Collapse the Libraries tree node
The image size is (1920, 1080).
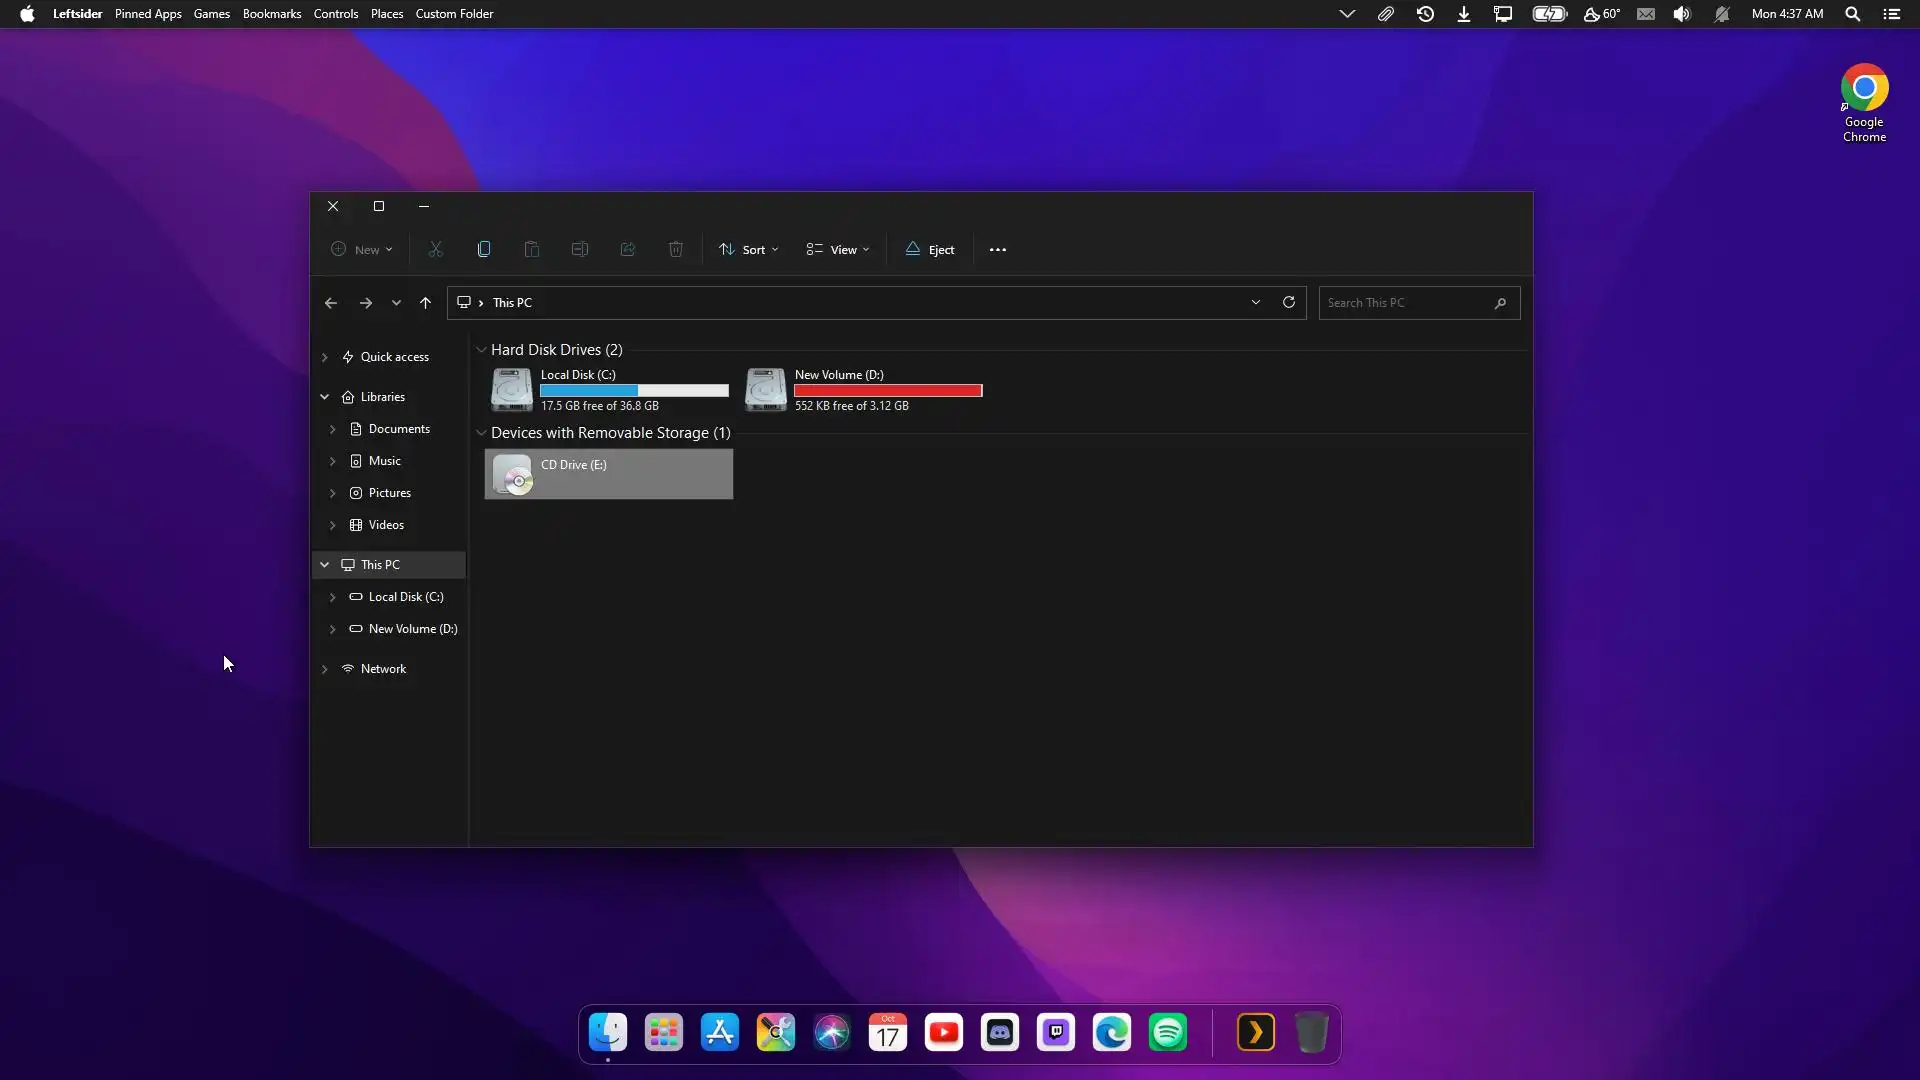coord(325,397)
